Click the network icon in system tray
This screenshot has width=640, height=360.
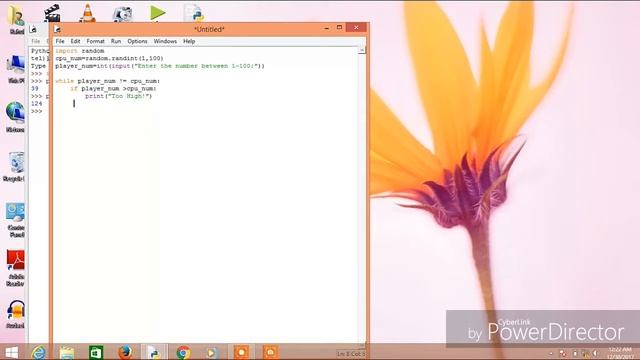tap(586, 353)
